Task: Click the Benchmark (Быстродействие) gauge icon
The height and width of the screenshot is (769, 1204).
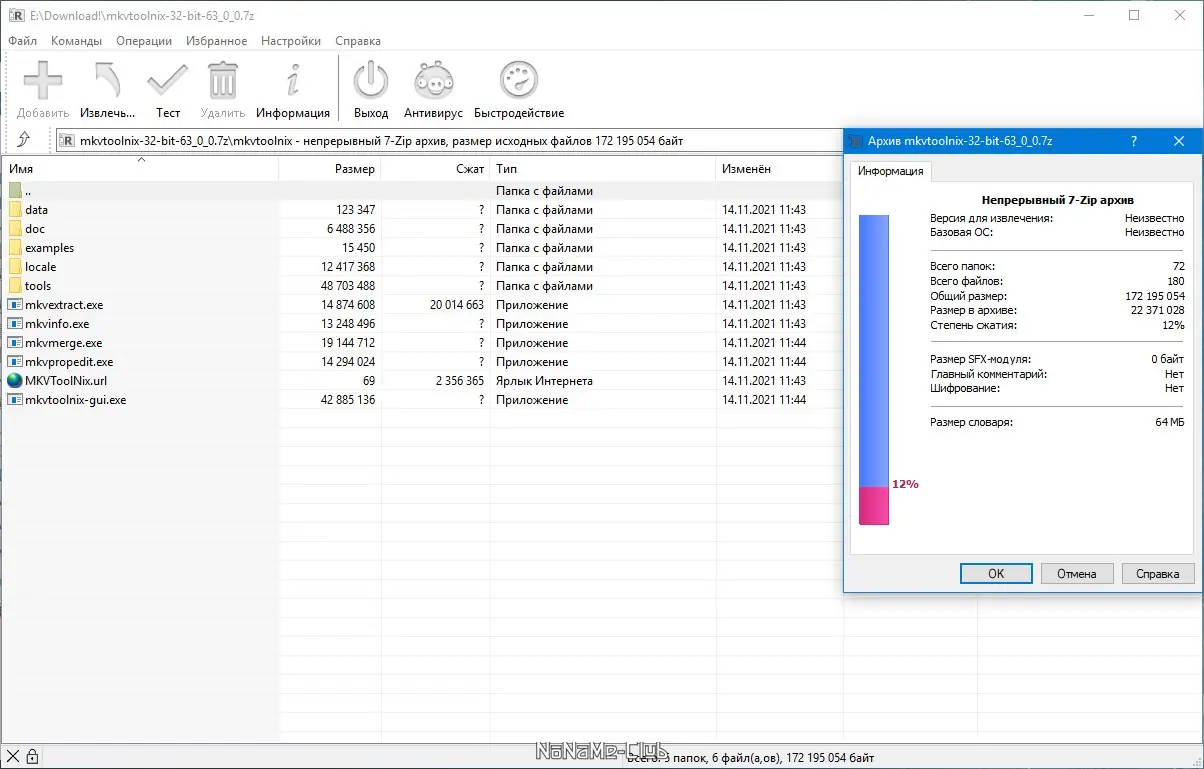Action: 519,80
